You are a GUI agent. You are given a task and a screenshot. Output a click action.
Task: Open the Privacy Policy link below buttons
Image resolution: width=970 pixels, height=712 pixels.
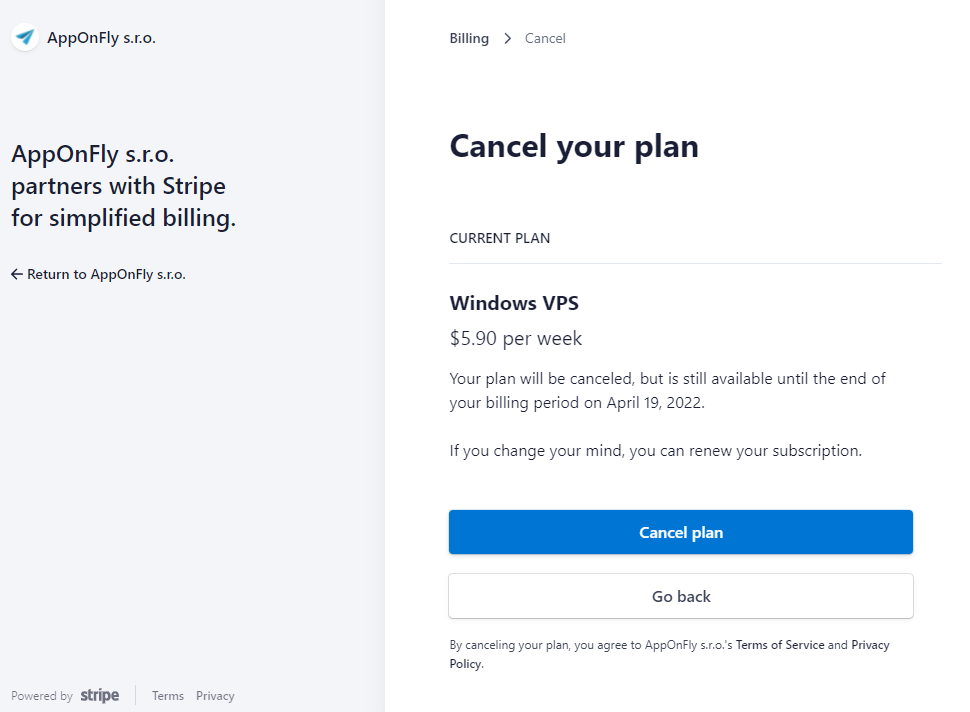pos(669,654)
